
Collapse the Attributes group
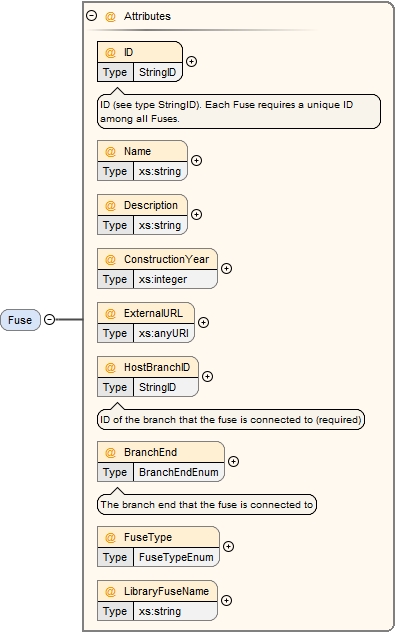(x=92, y=16)
